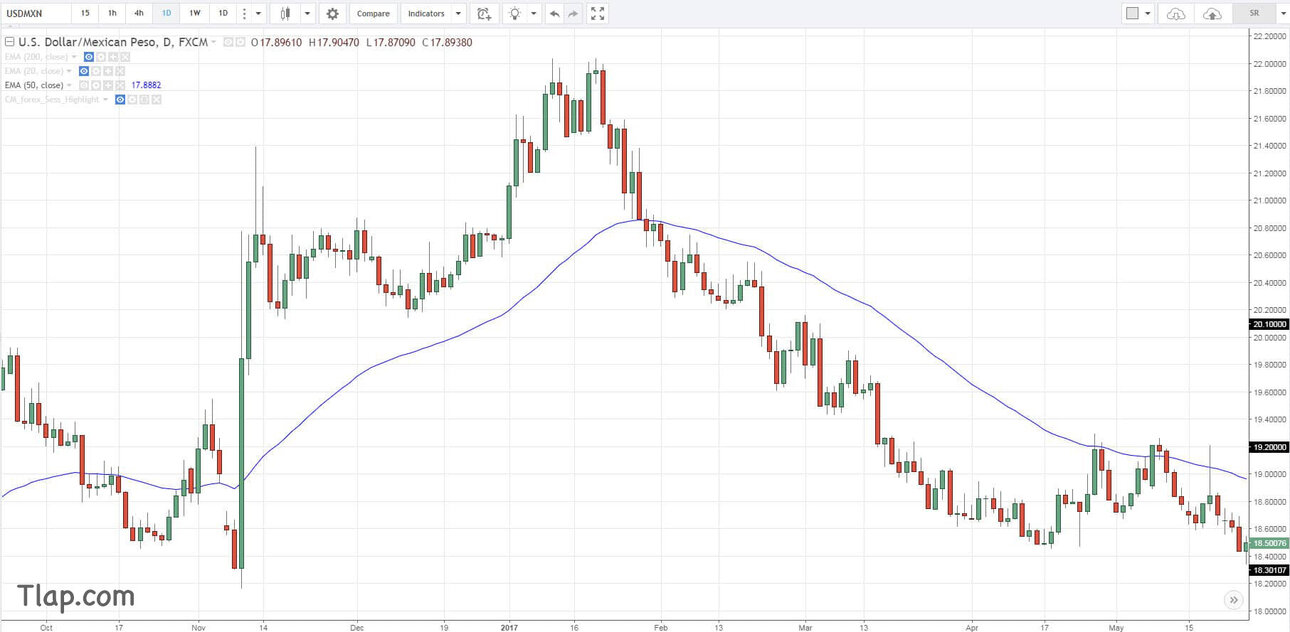Open the EMA (200, close) legend dropdown arrow
The height and width of the screenshot is (632, 1290).
74,57
